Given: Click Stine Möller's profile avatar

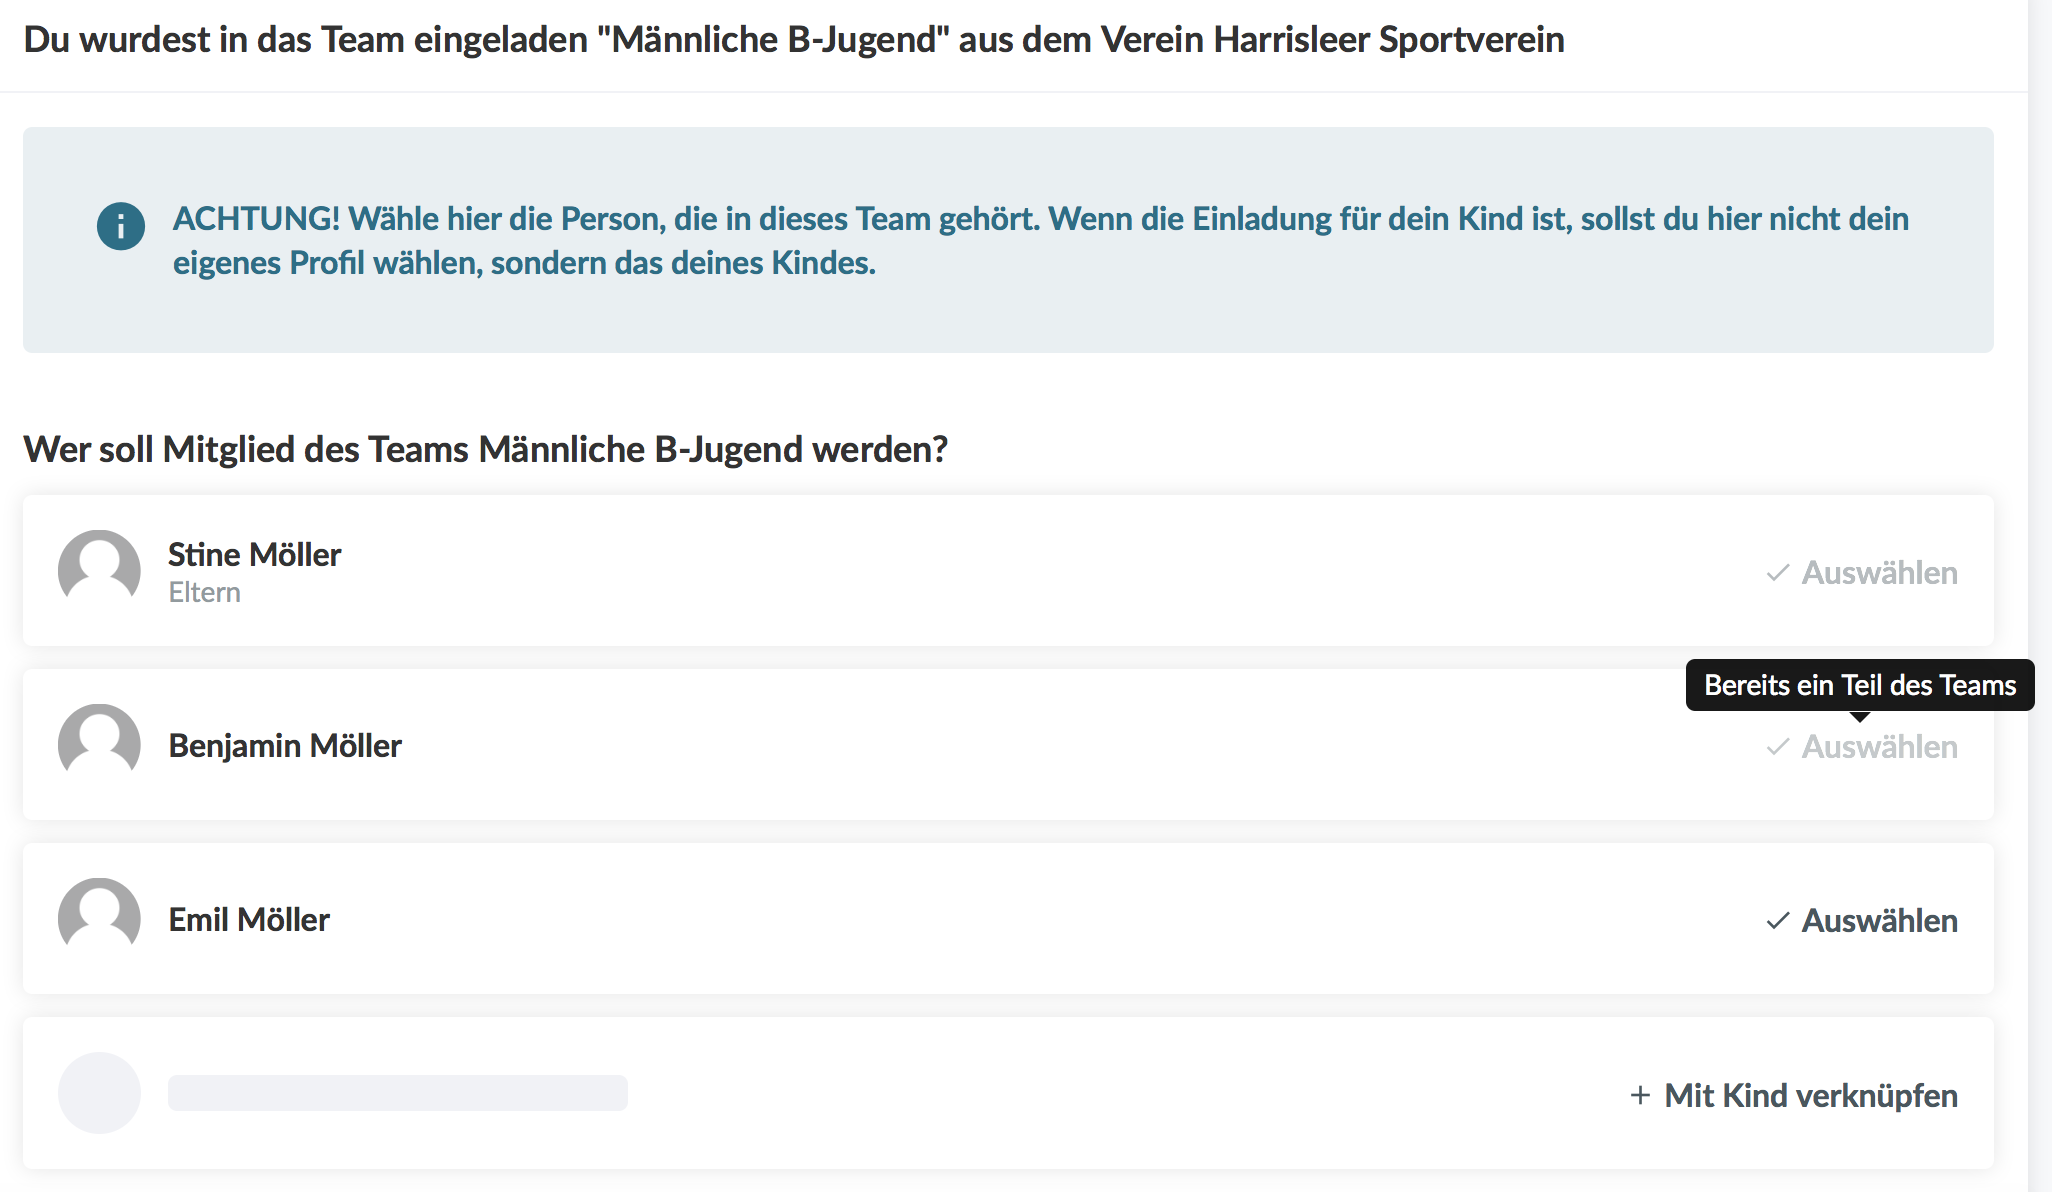Looking at the screenshot, I should click(99, 570).
